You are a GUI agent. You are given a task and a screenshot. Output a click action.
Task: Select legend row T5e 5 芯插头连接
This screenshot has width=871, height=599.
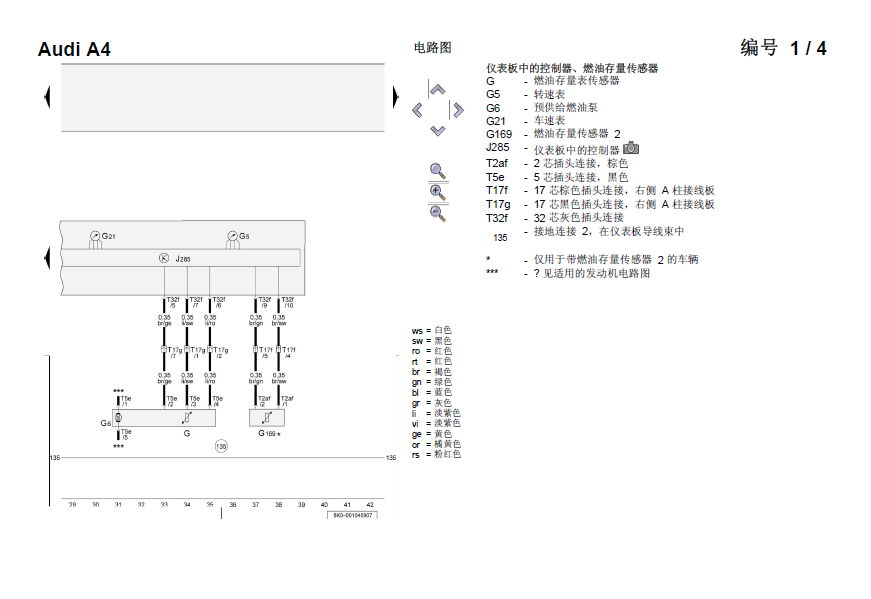[x=557, y=177]
